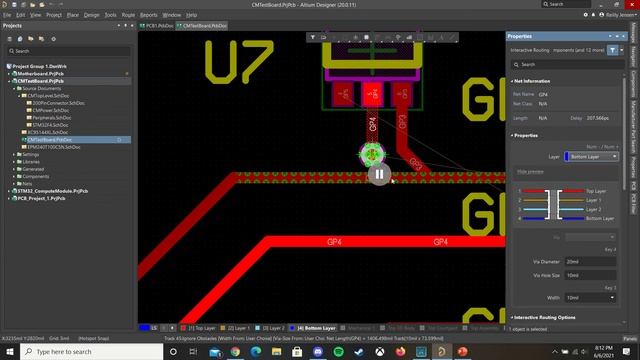Edit the Via Hole Size field
Image resolution: width=640 pixels, height=360 pixels.
click(x=591, y=276)
